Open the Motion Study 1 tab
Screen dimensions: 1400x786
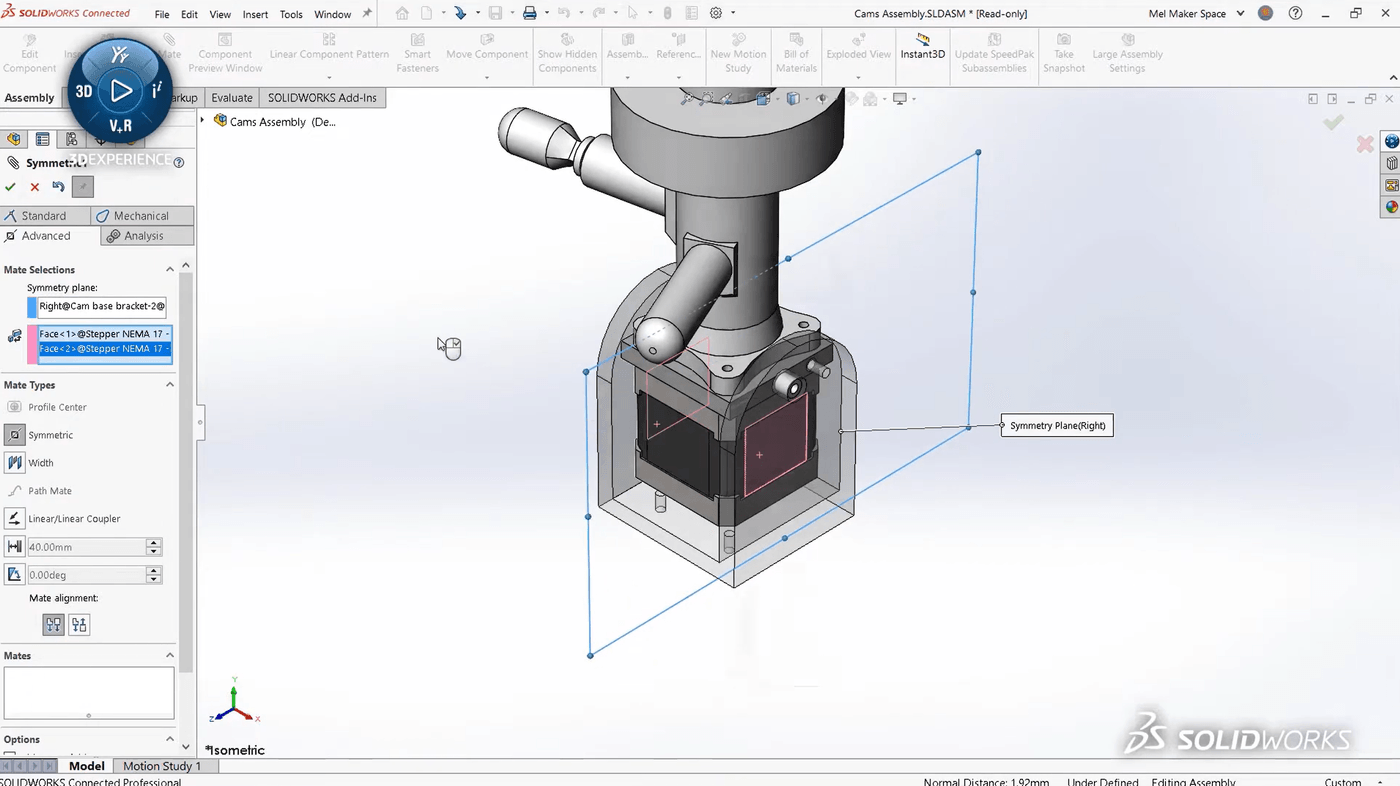pos(163,765)
